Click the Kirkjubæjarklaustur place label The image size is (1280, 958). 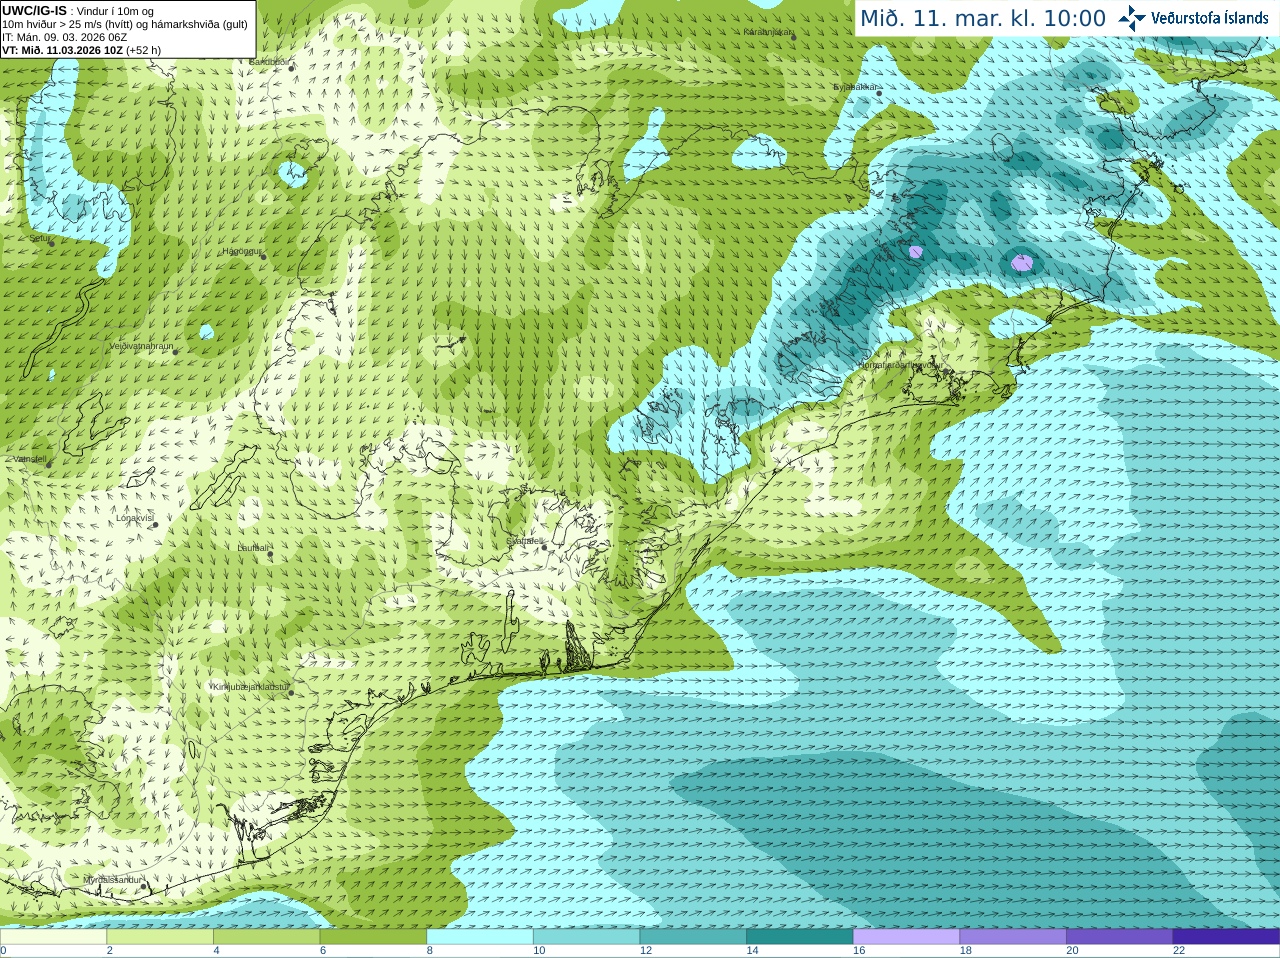click(249, 687)
